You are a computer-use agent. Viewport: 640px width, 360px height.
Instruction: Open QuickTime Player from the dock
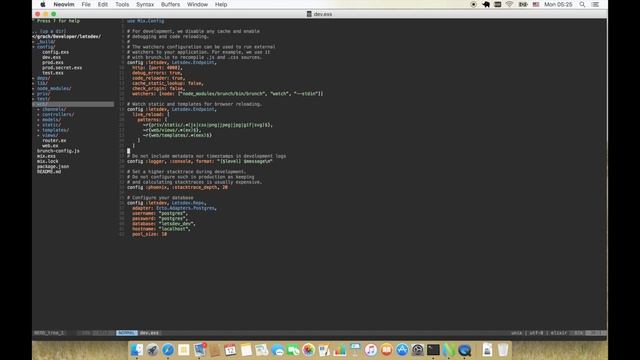pos(464,350)
